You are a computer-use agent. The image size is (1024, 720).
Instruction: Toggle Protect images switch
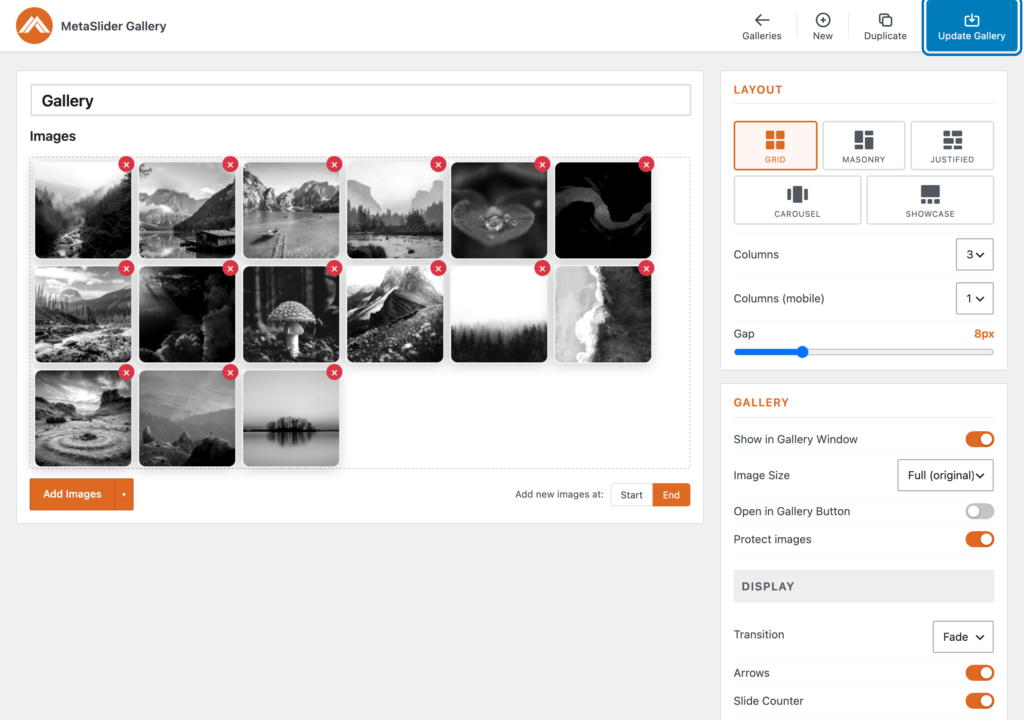click(x=980, y=539)
